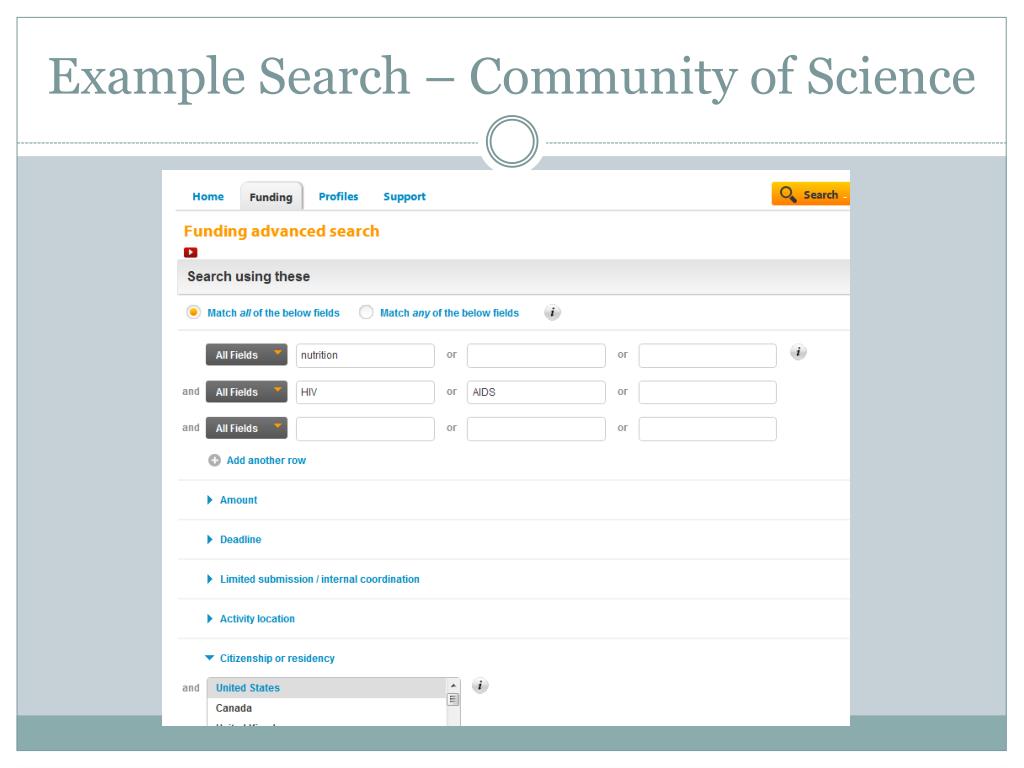Click the info icon next to first search row
Viewport: 1024px width, 768px height.
[x=798, y=352]
